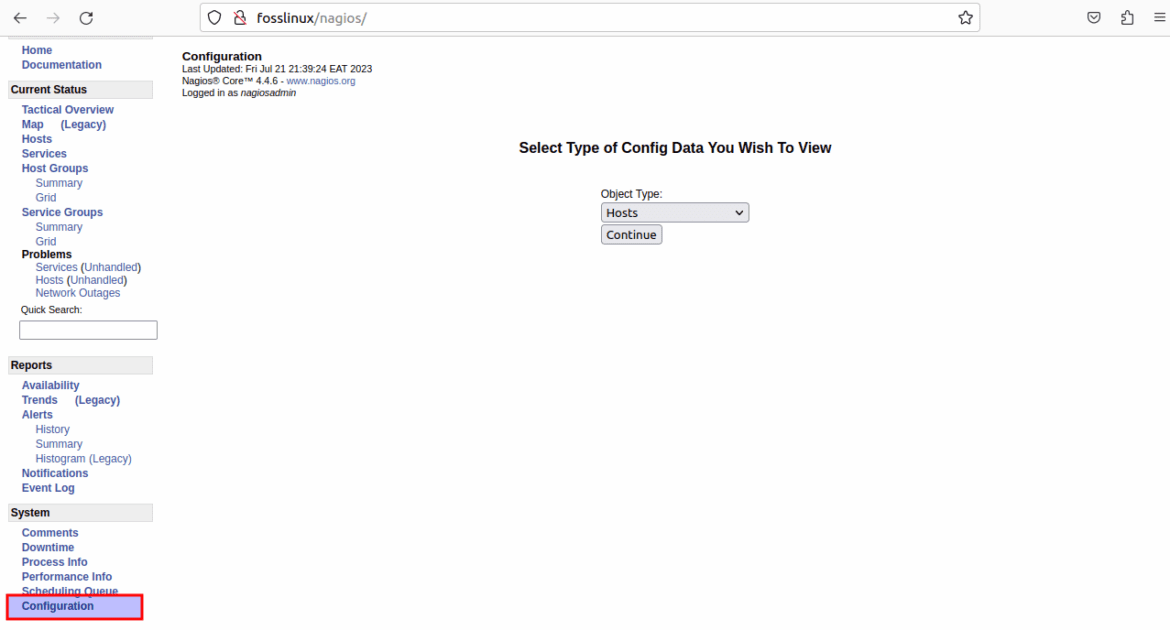Viewport: 1170px width, 630px height.
Task: Show unhandled service problems
Action: (111, 267)
